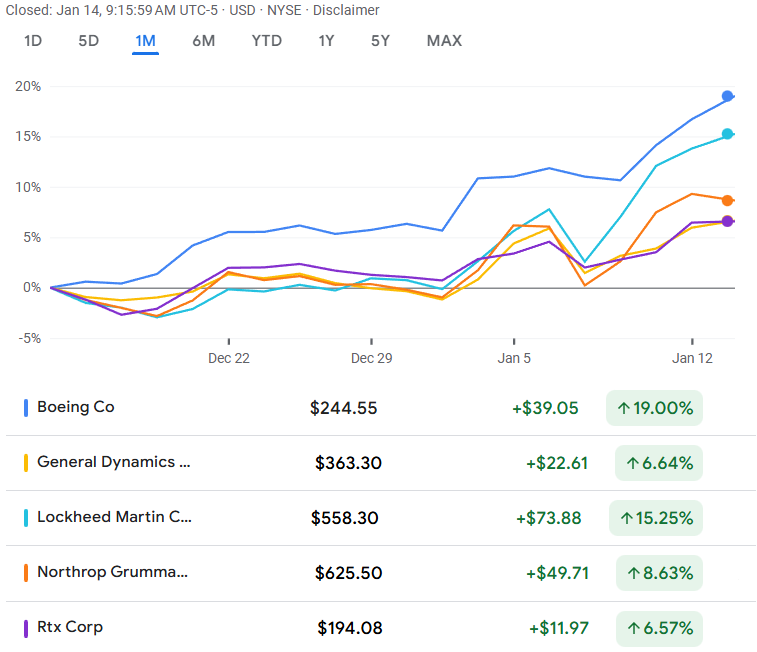Click the cyan Lockheed endpoint dot
Image resolution: width=757 pixels, height=652 pixels.
[728, 134]
